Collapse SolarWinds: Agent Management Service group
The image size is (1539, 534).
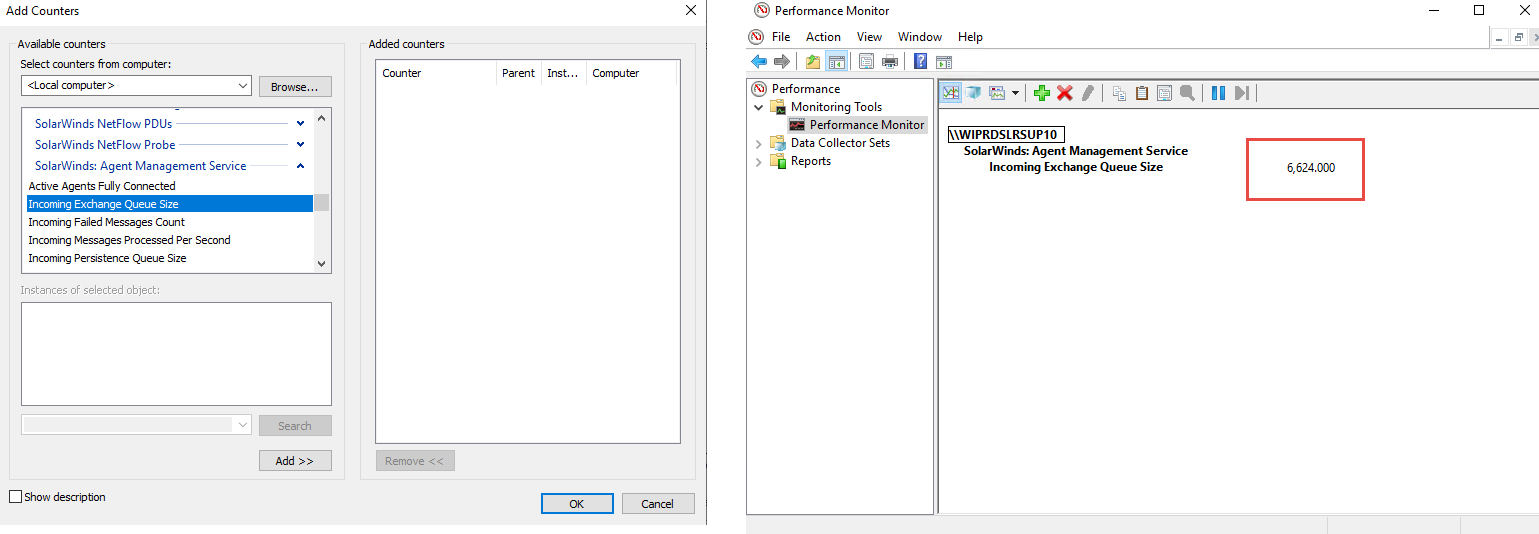click(300, 166)
